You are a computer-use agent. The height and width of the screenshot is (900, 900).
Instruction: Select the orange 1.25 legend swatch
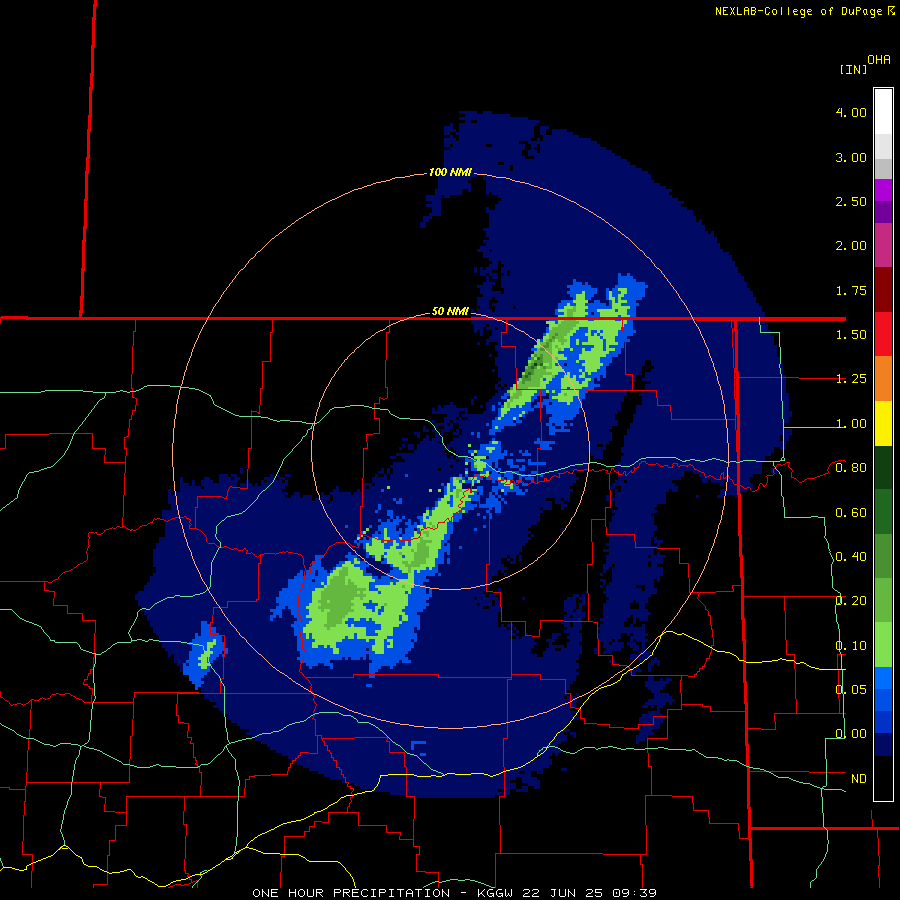[x=883, y=379]
